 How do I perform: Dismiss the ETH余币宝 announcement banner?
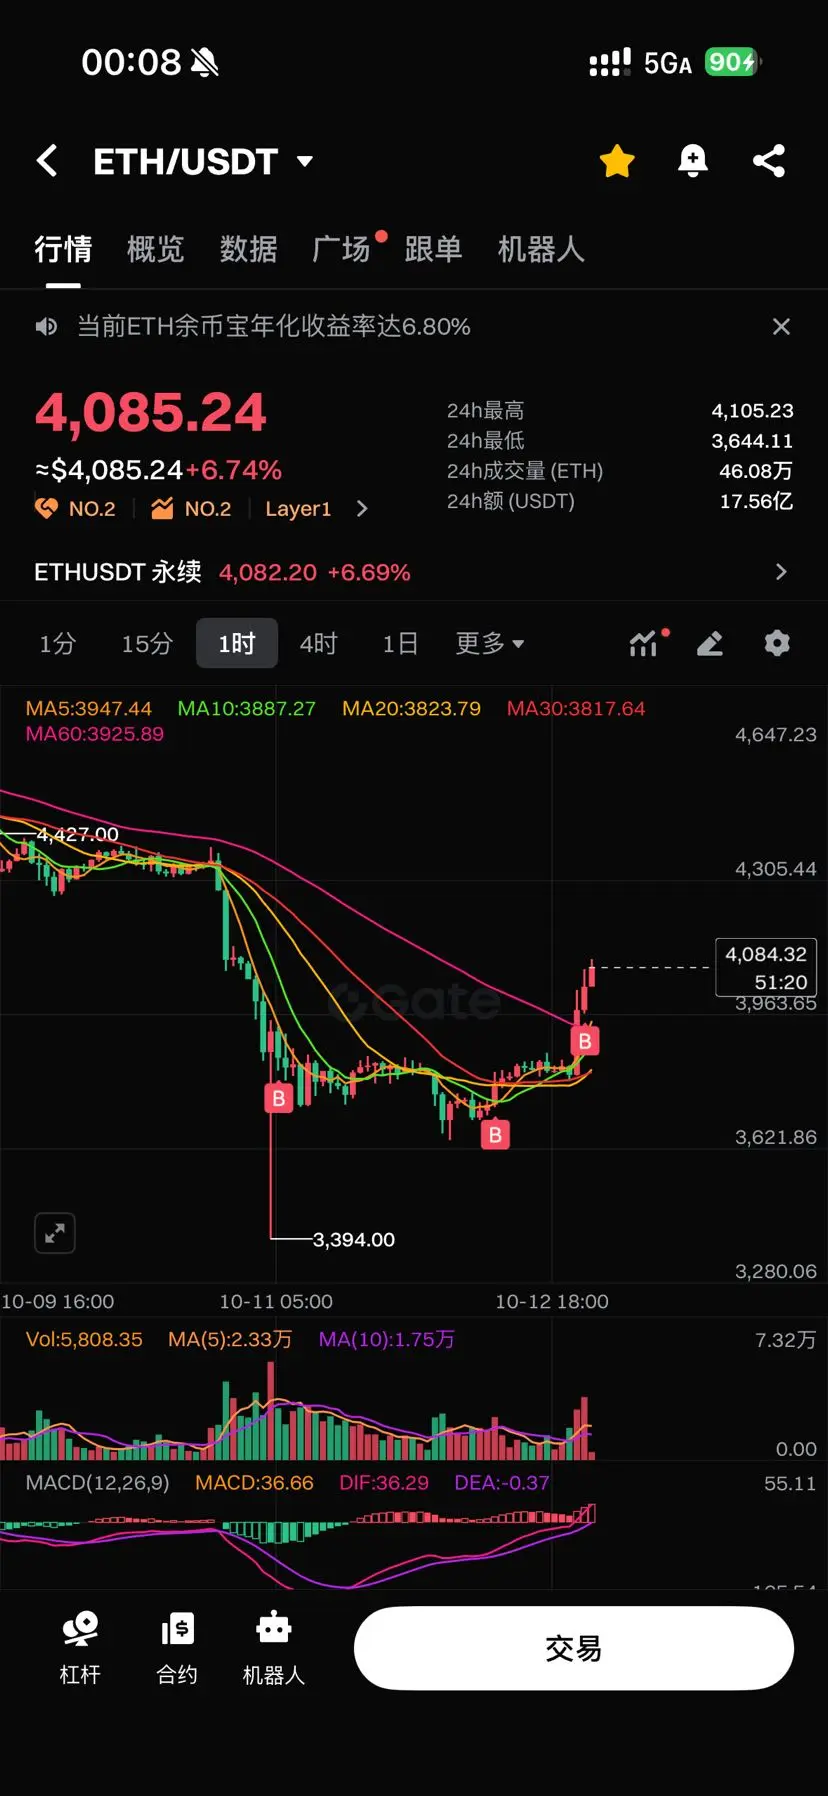781,327
